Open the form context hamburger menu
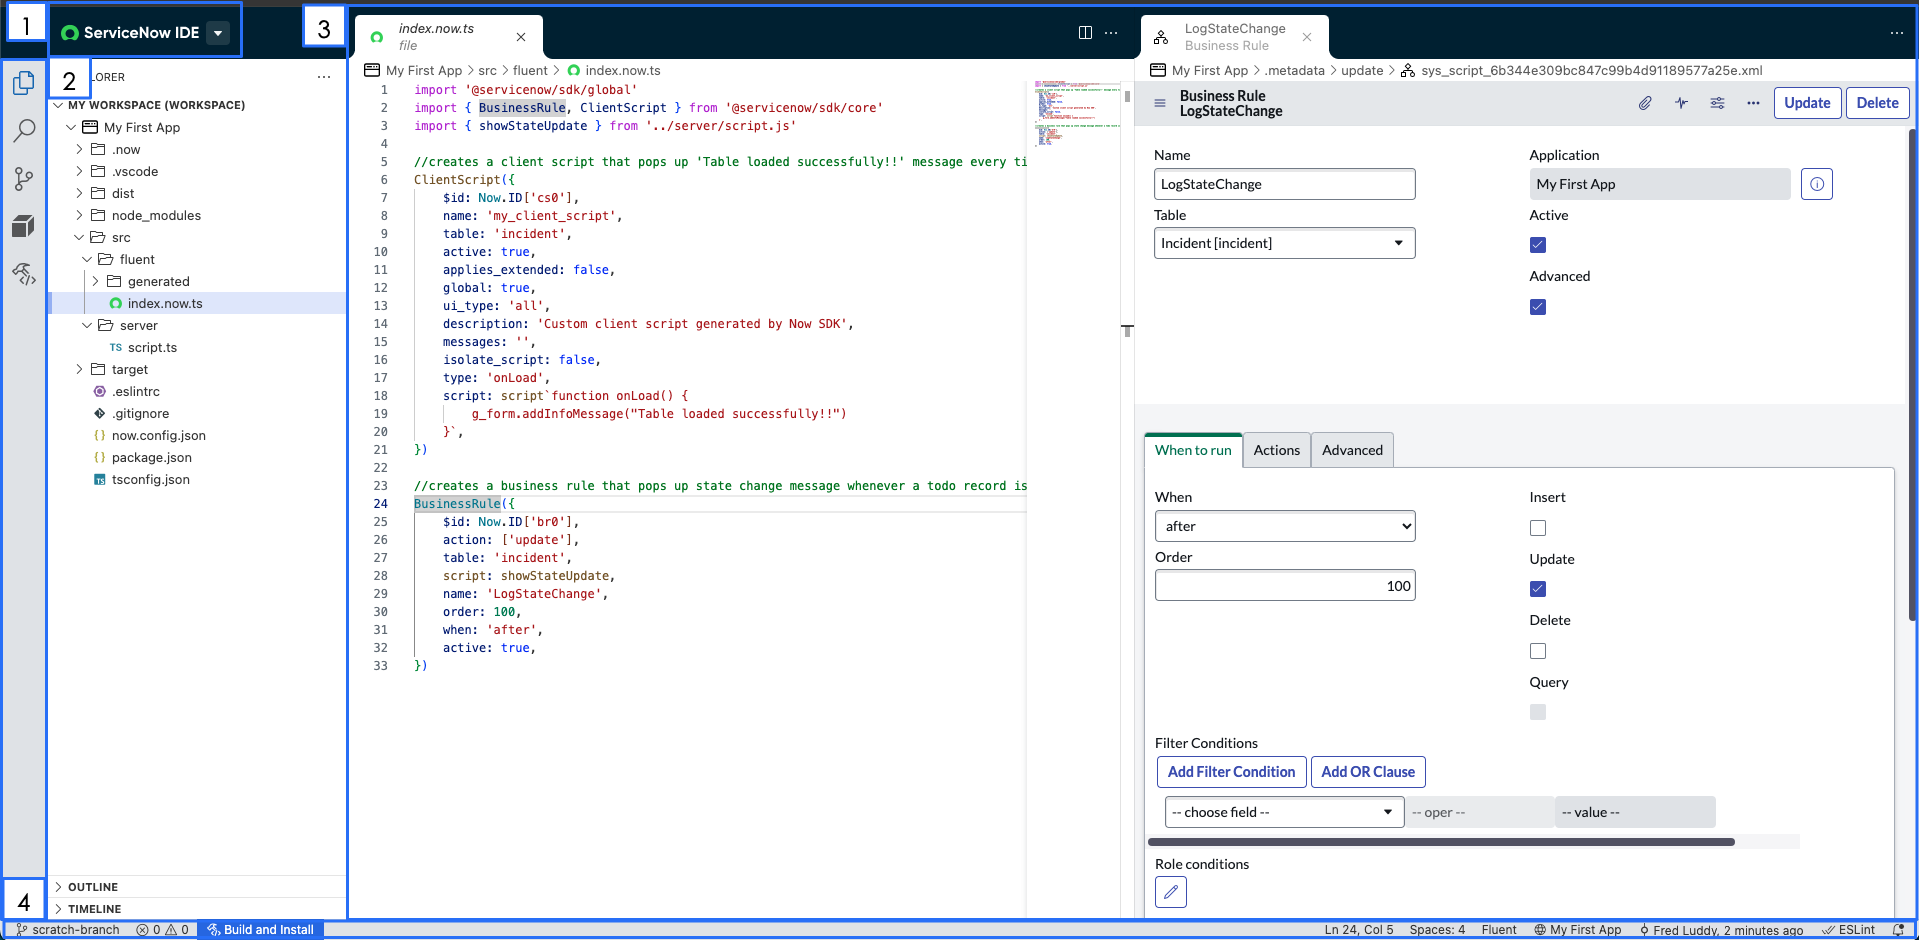The image size is (1919, 940). click(1160, 103)
